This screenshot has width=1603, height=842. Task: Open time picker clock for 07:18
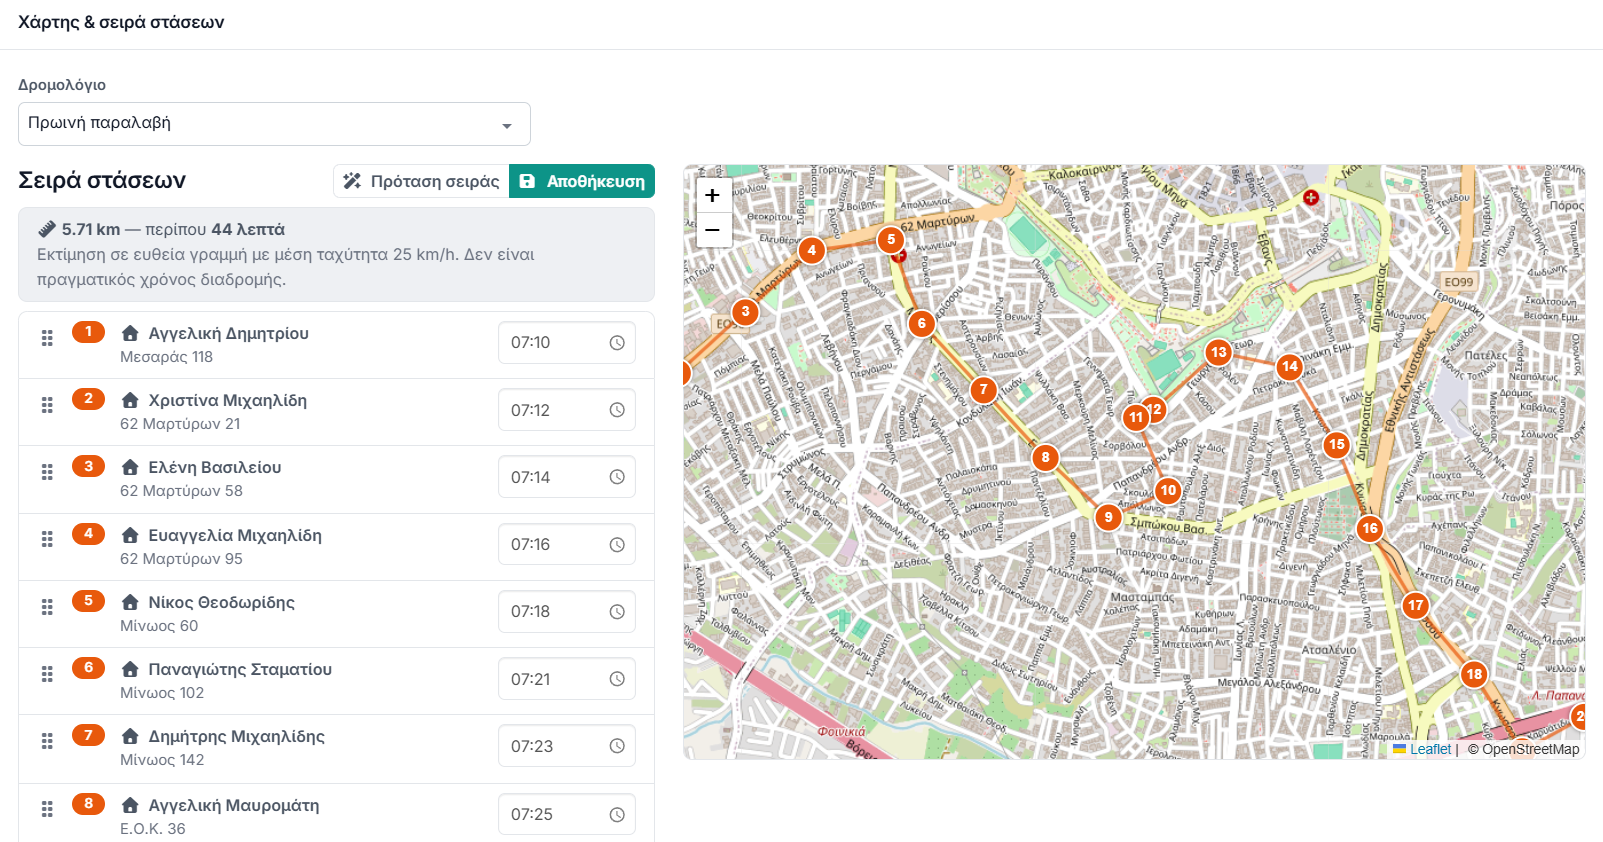point(617,612)
